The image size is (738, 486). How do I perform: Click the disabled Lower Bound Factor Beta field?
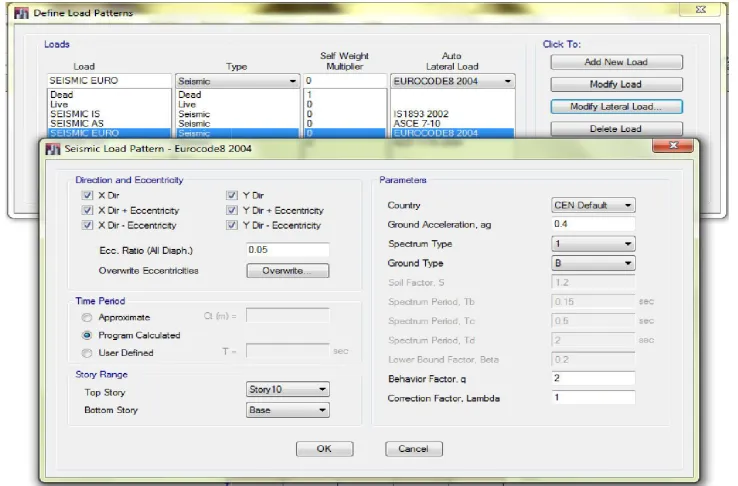(593, 359)
